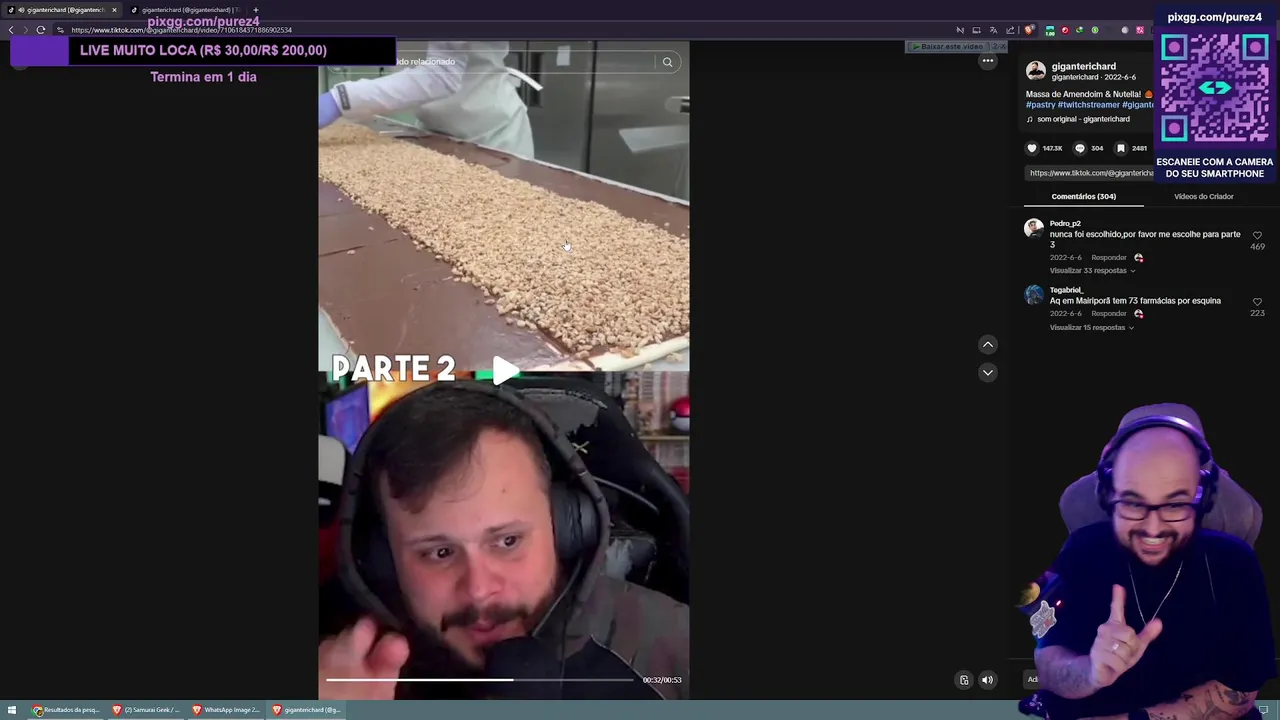
Task: Click the search magnifier icon above video
Action: pos(667,62)
